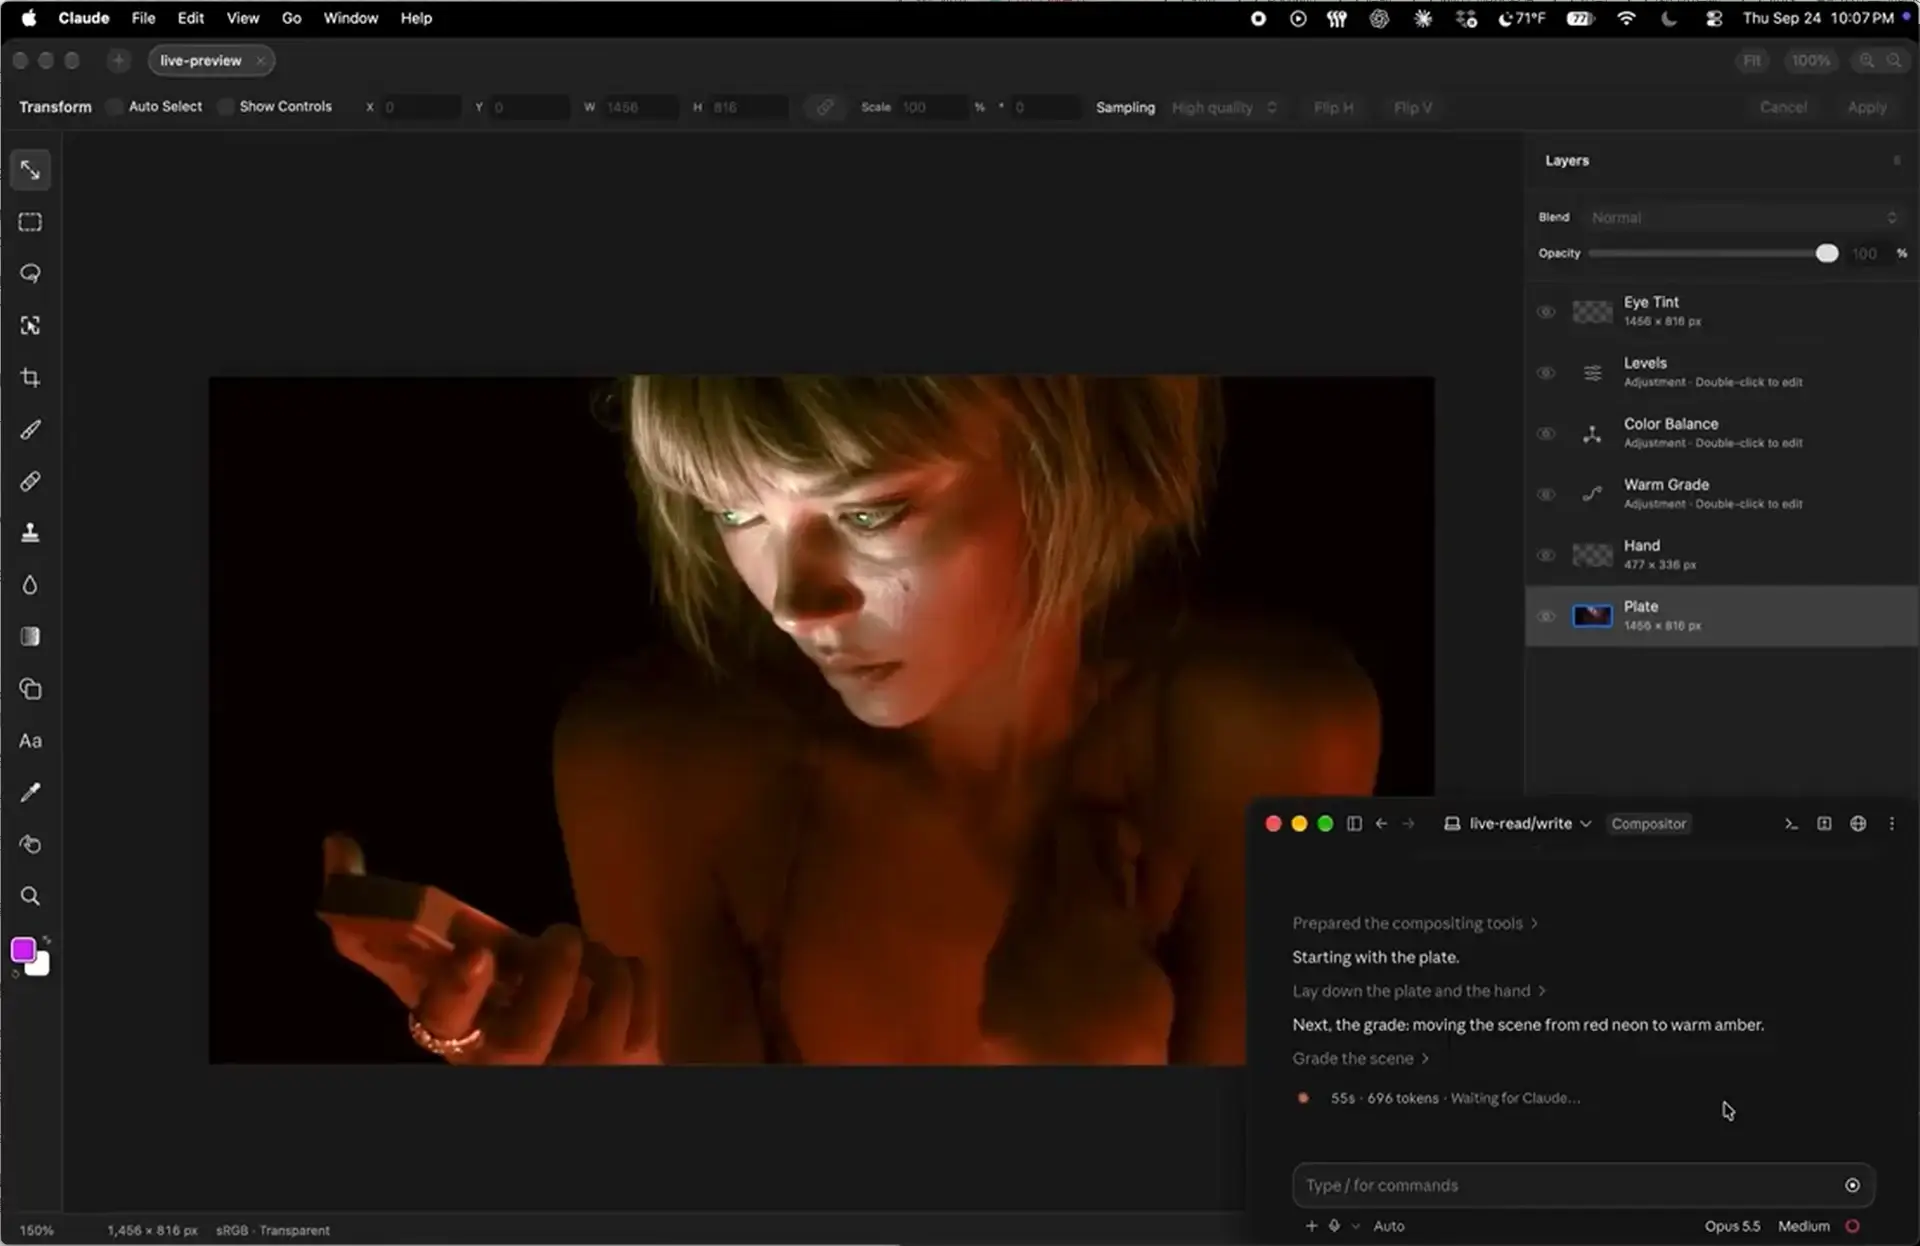This screenshot has height=1246, width=1920.
Task: Click the add attachment plus icon
Action: pyautogui.click(x=1311, y=1226)
